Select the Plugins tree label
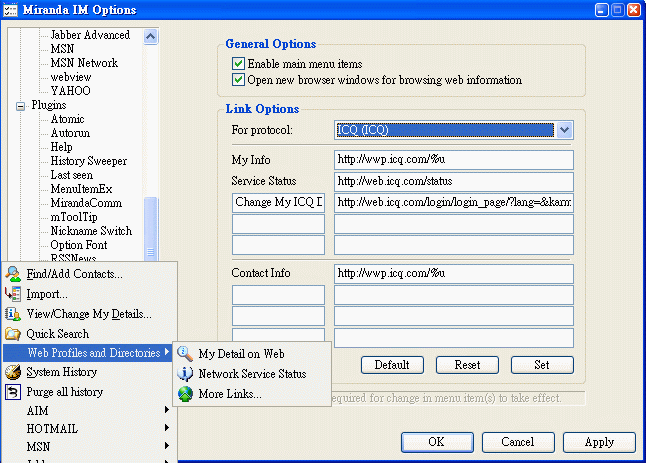646x463 pixels. point(49,105)
